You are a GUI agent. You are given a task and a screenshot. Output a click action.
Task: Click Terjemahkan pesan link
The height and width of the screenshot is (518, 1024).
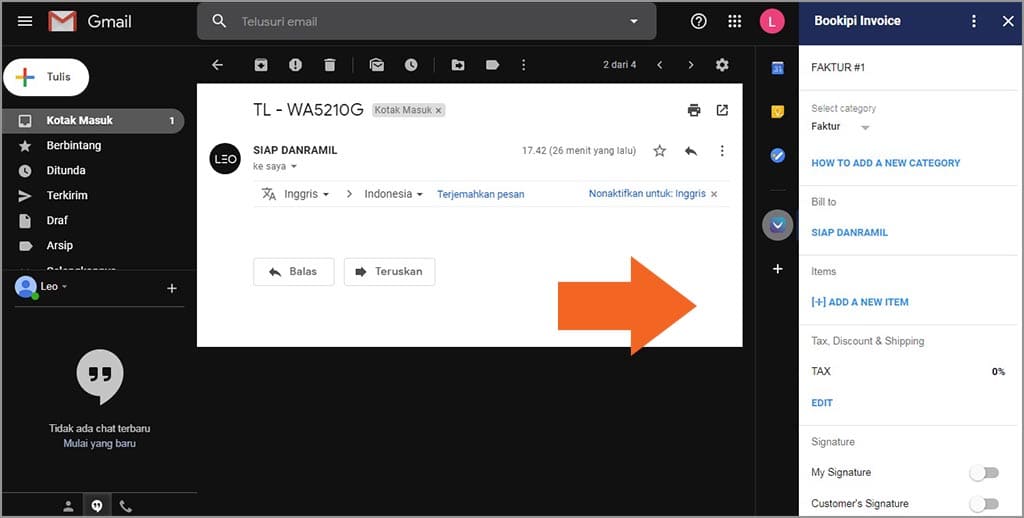tap(481, 194)
